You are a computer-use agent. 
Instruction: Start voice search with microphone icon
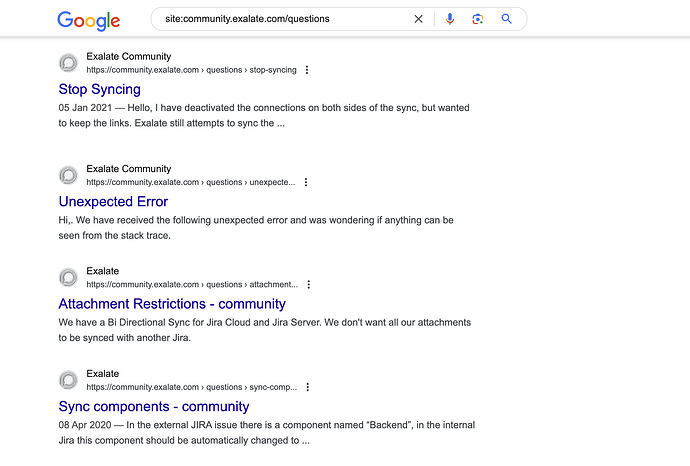[x=450, y=19]
